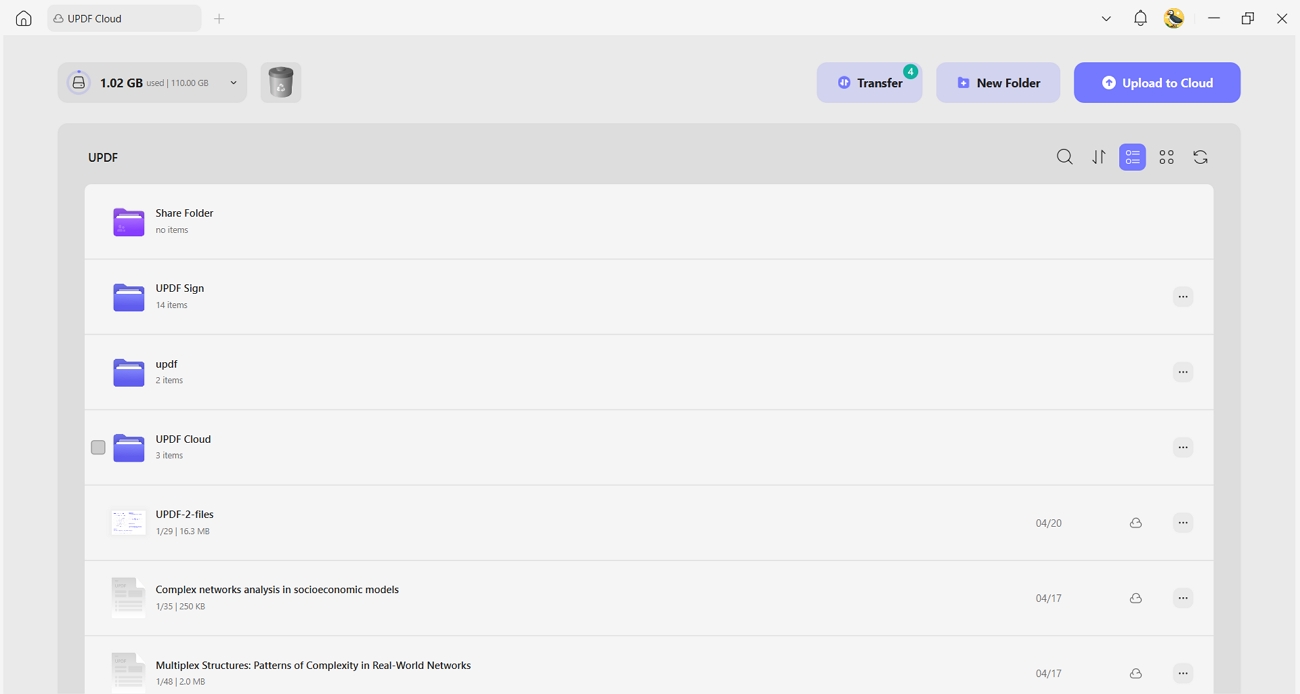The width and height of the screenshot is (1300, 694).
Task: Open the Transfer list button
Action: tap(869, 83)
